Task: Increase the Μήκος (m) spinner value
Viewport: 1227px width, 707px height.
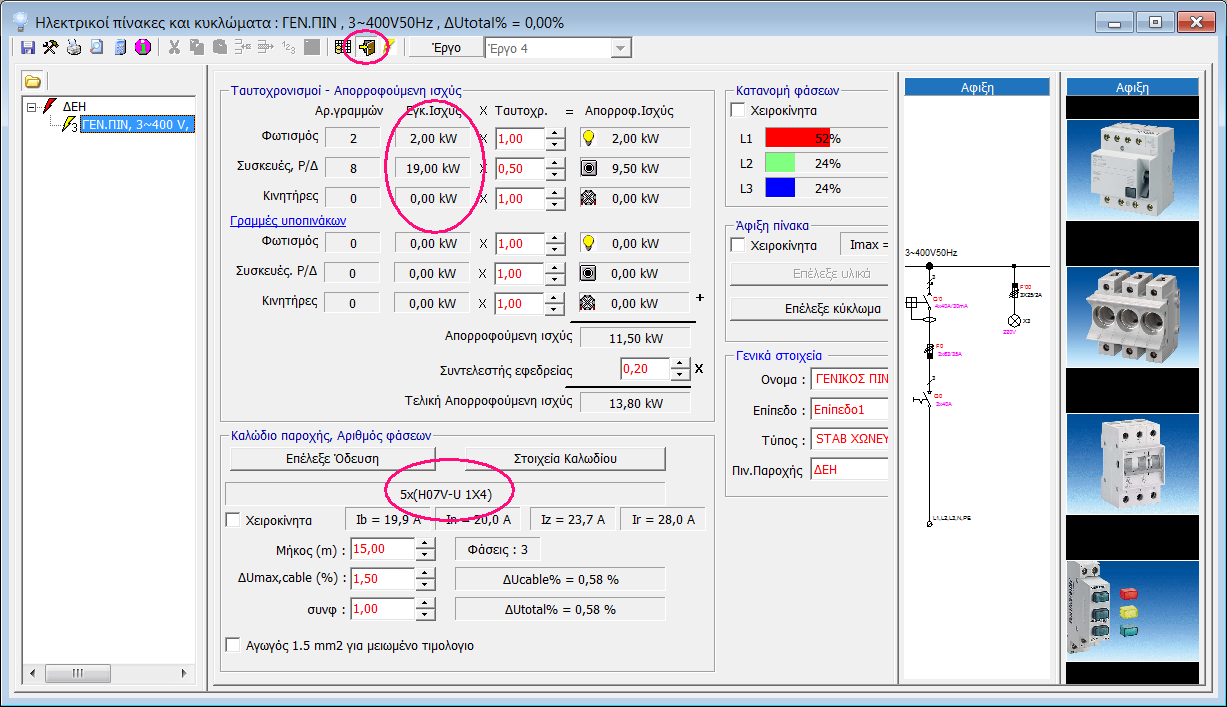Action: point(426,544)
